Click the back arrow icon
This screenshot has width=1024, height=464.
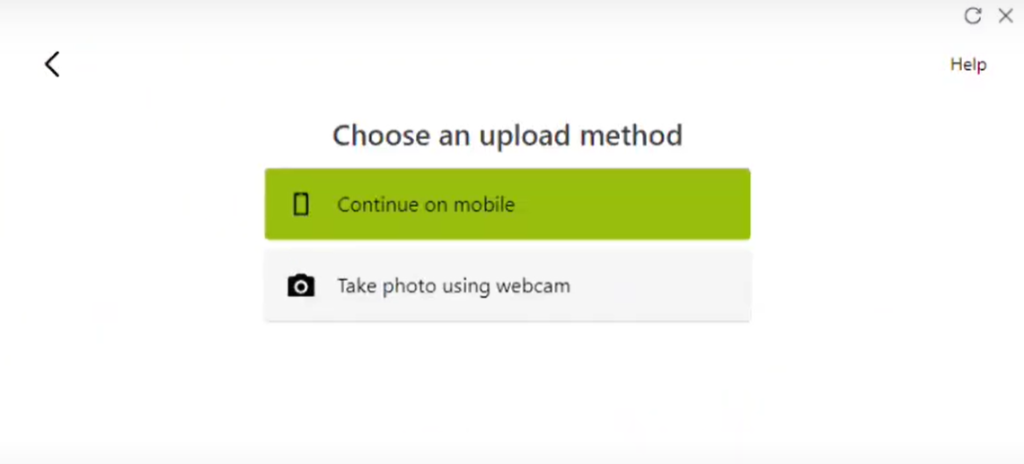tap(52, 64)
